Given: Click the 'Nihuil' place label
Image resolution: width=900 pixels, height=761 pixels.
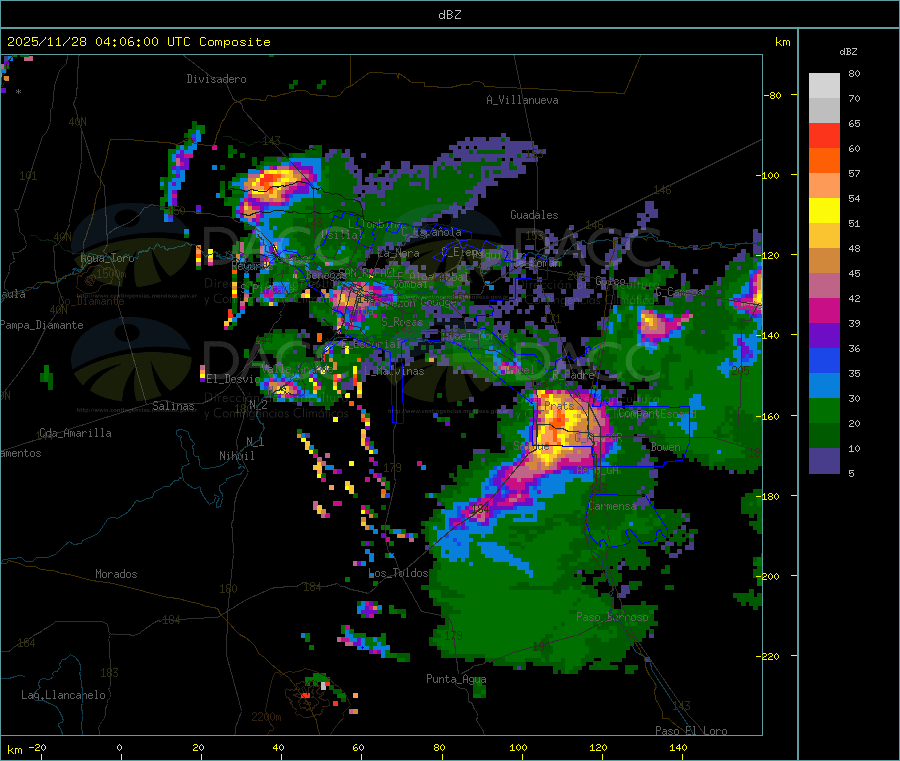Looking at the screenshot, I should pos(237,456).
